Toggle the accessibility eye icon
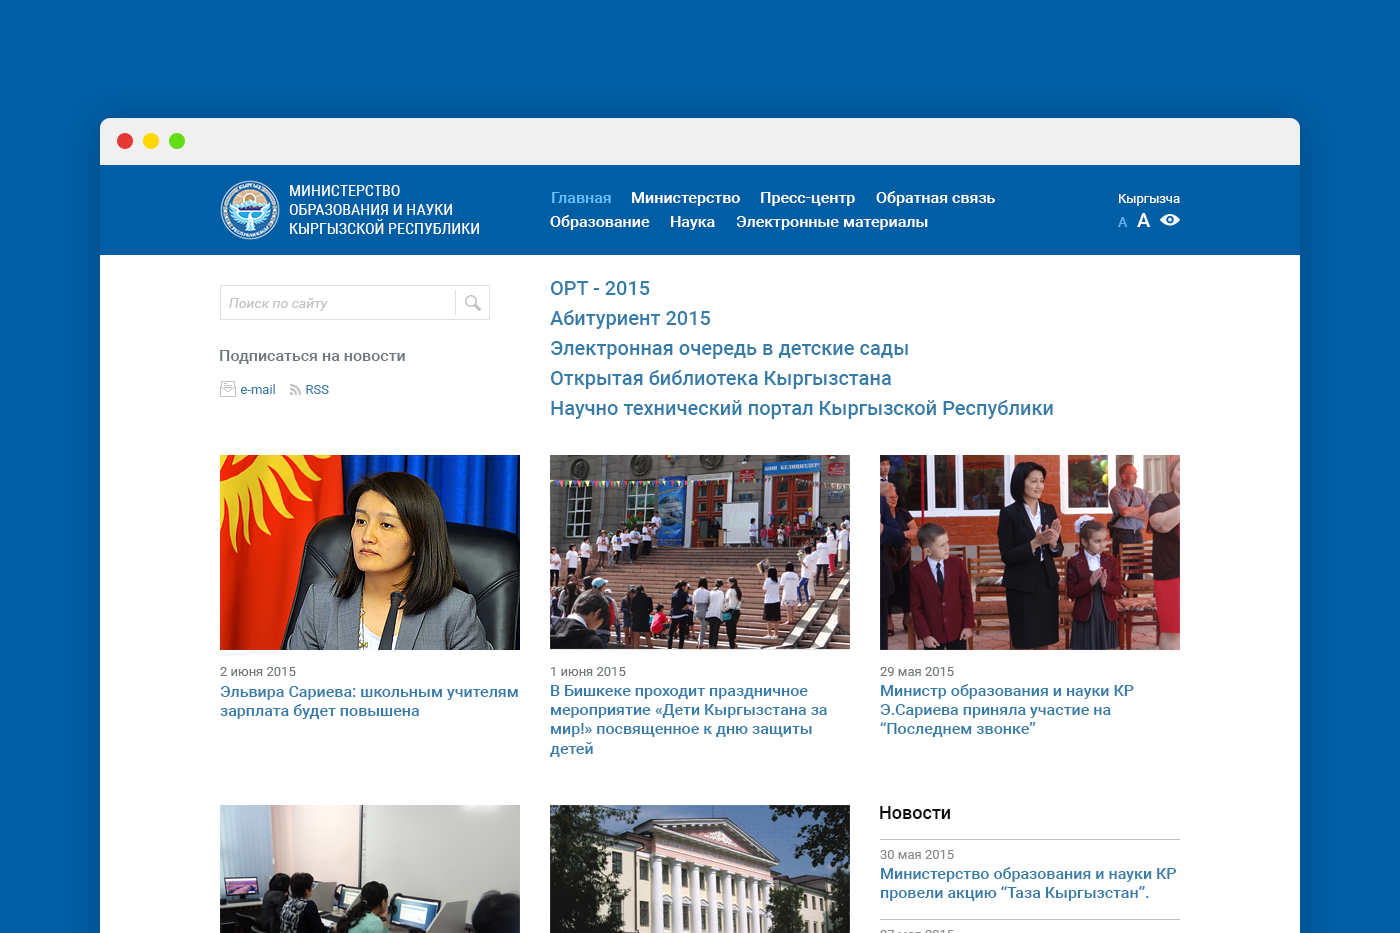The height and width of the screenshot is (933, 1400). tap(1170, 220)
